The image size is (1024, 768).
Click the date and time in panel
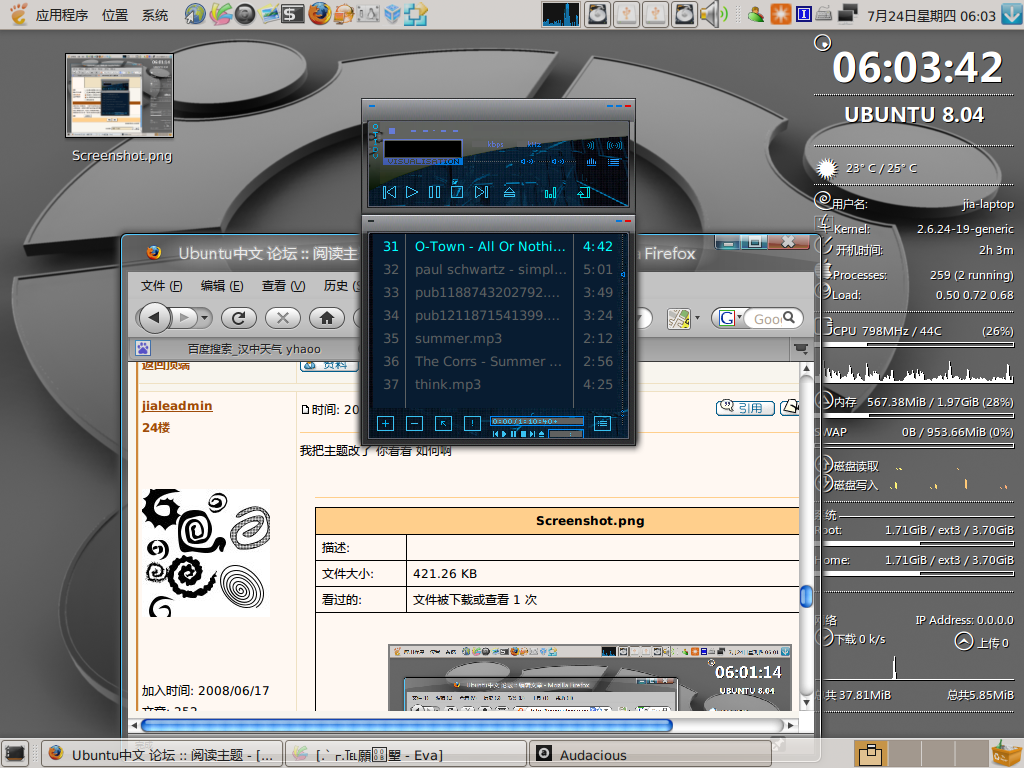tap(931, 15)
